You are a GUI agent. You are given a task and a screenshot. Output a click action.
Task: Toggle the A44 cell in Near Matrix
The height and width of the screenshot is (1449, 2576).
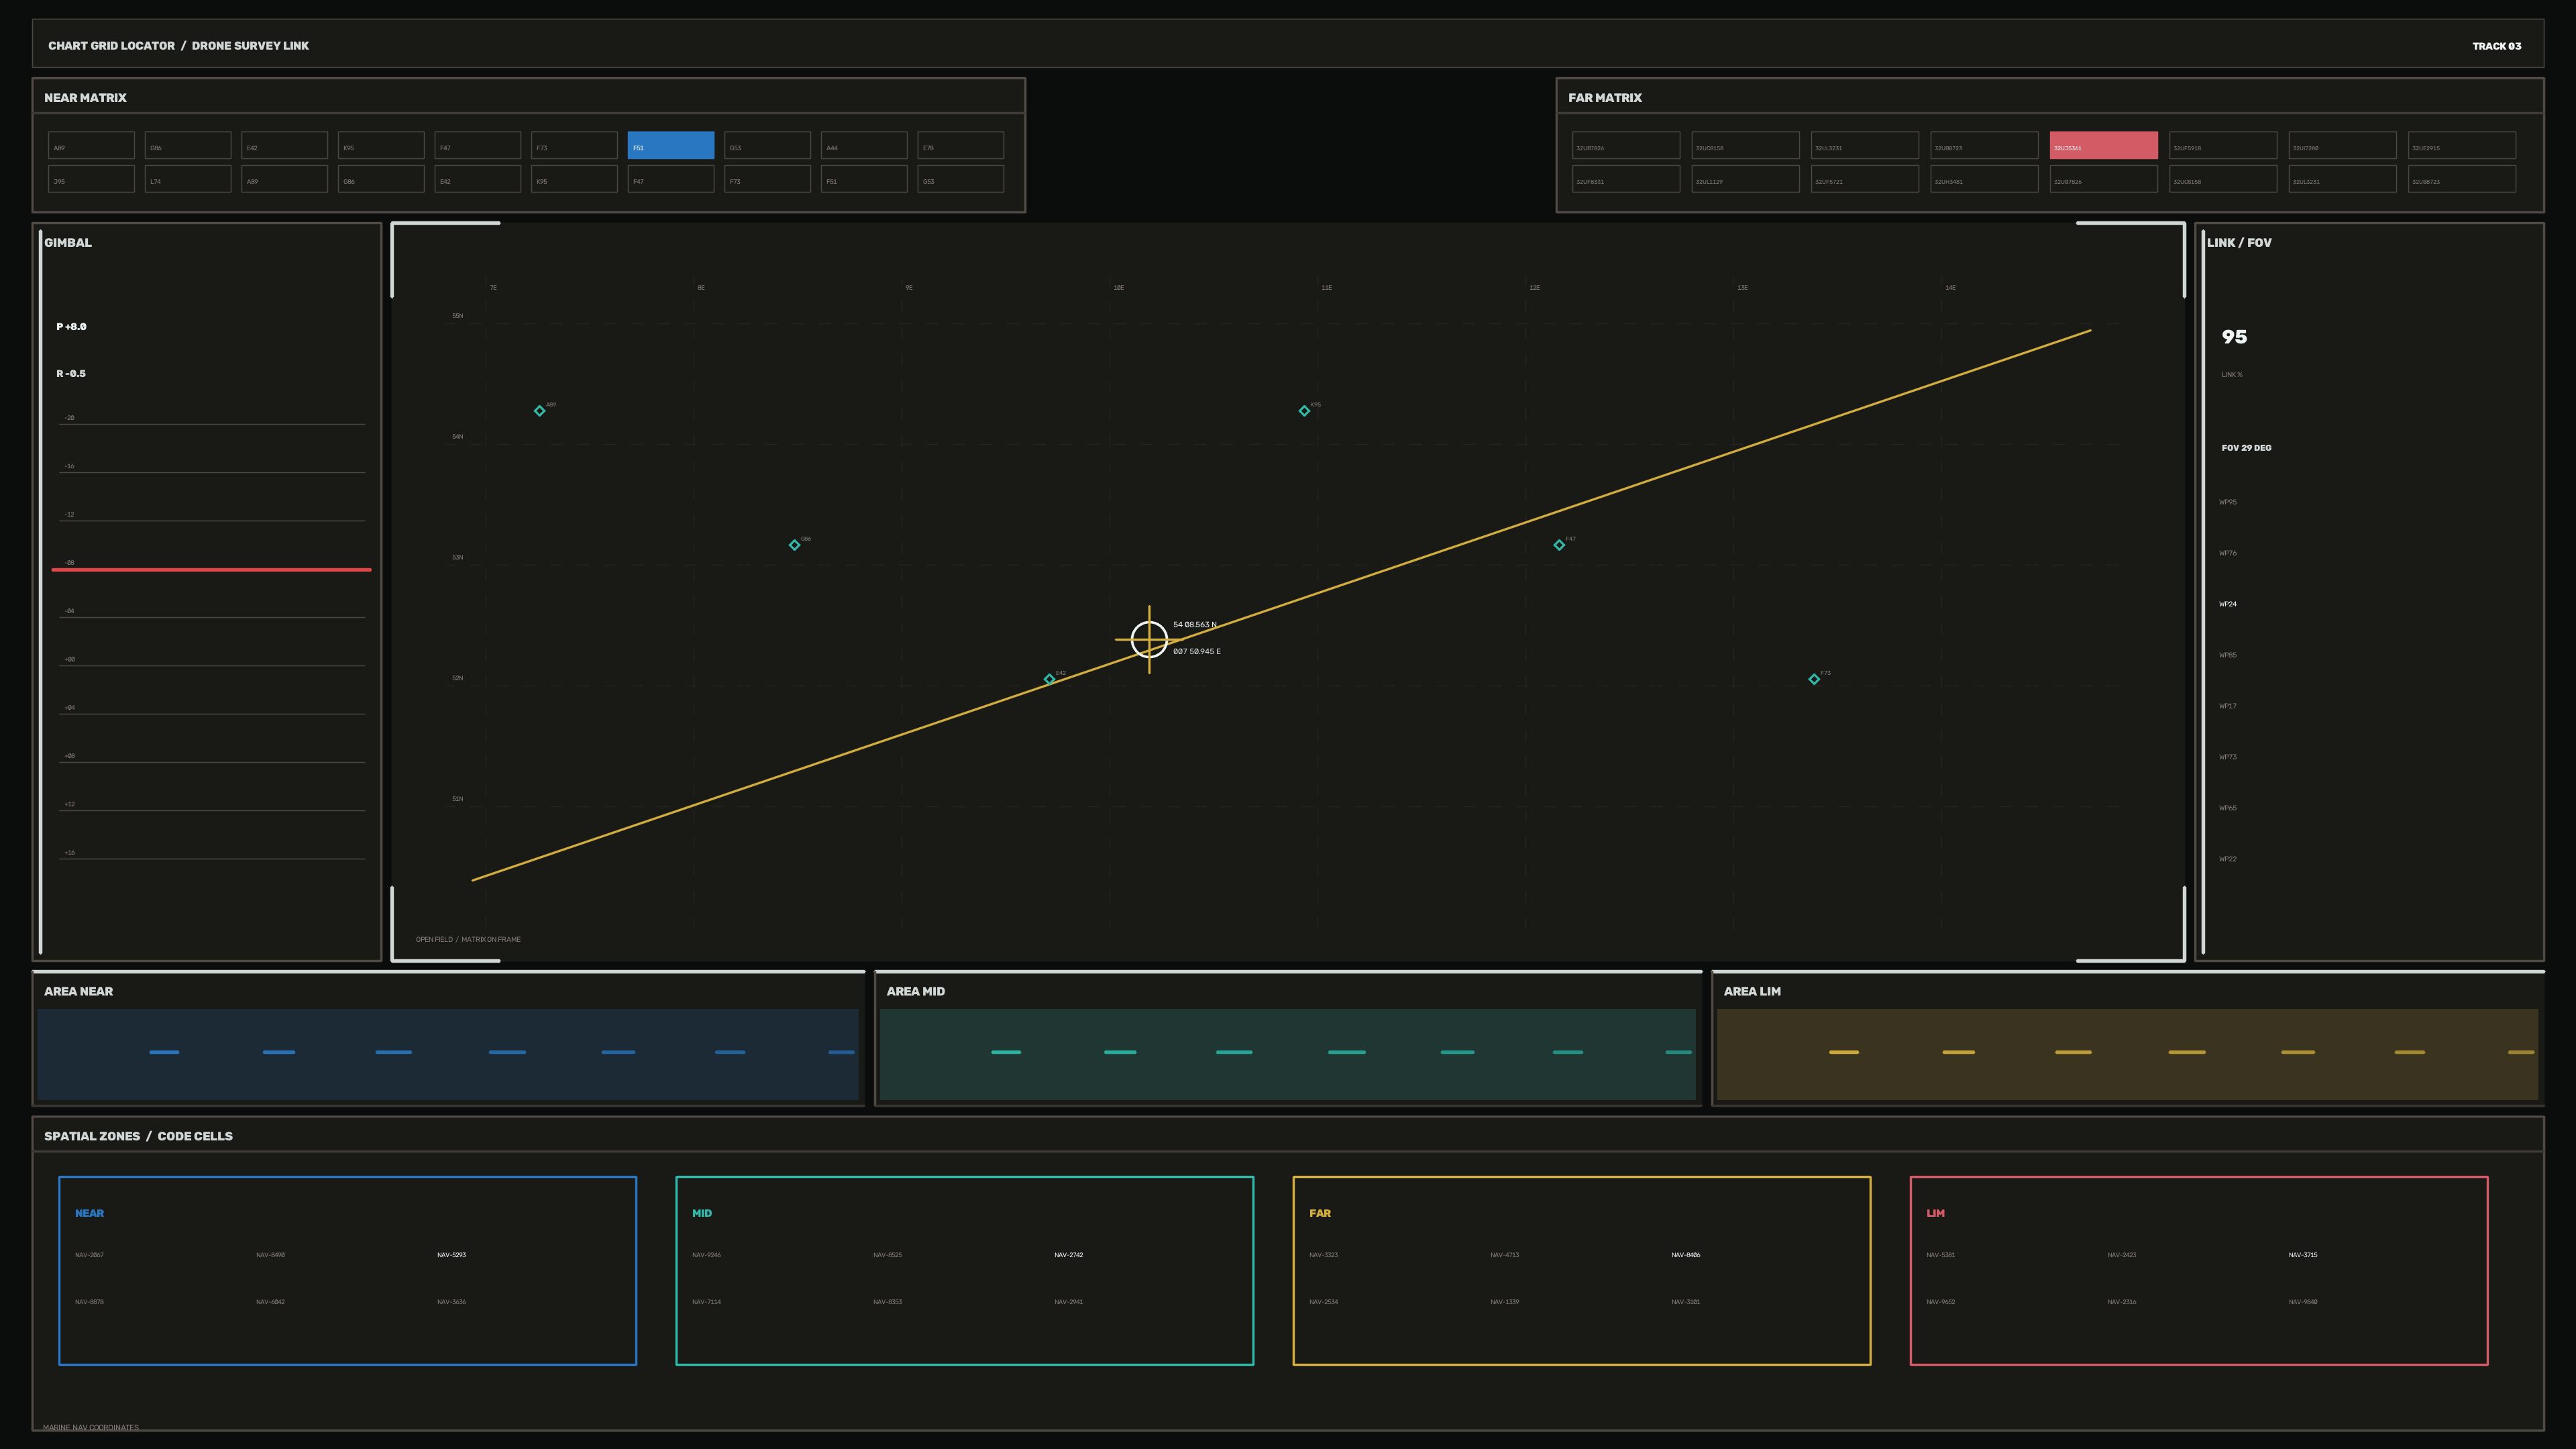pyautogui.click(x=864, y=145)
